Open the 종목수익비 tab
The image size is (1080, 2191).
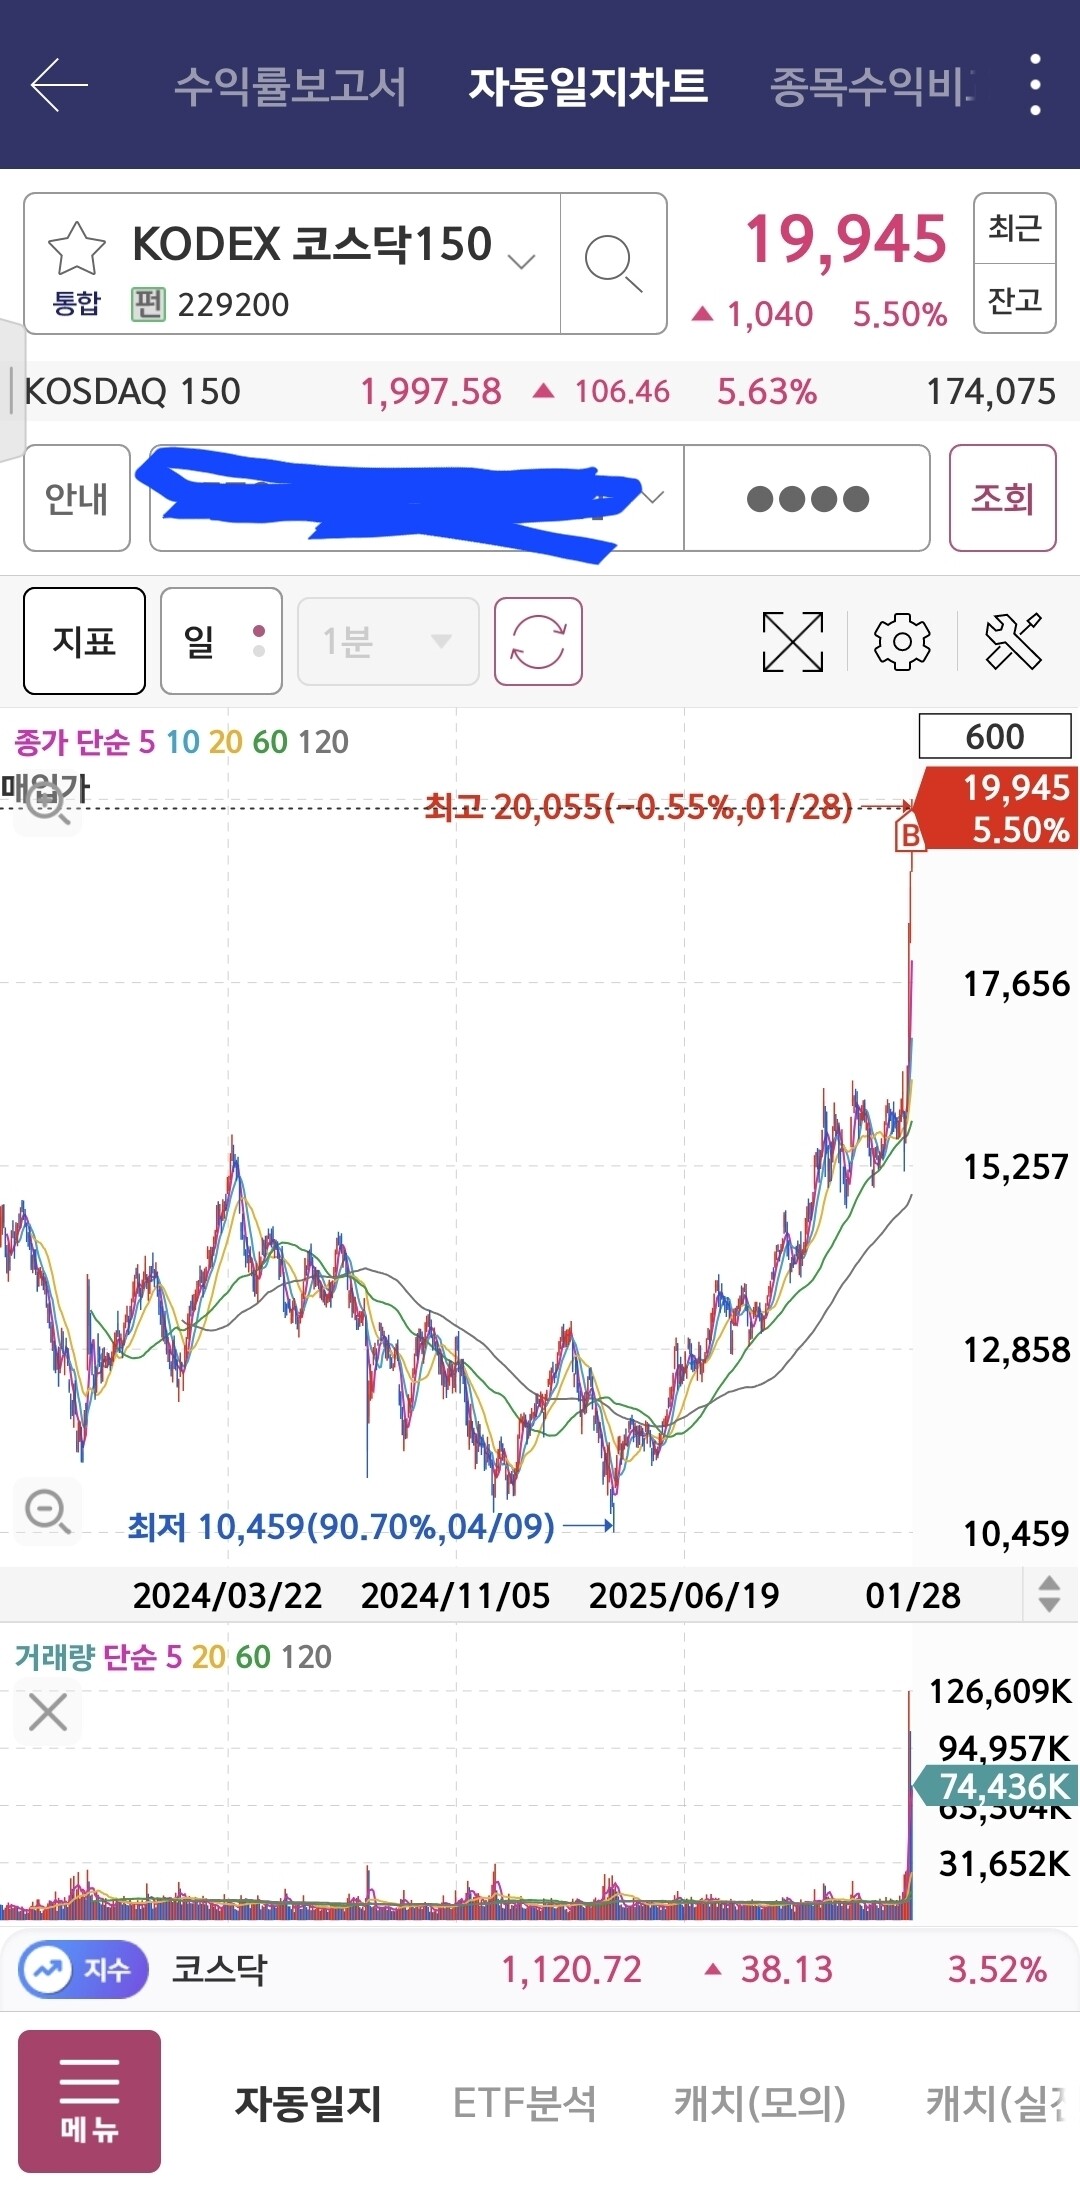pos(870,86)
